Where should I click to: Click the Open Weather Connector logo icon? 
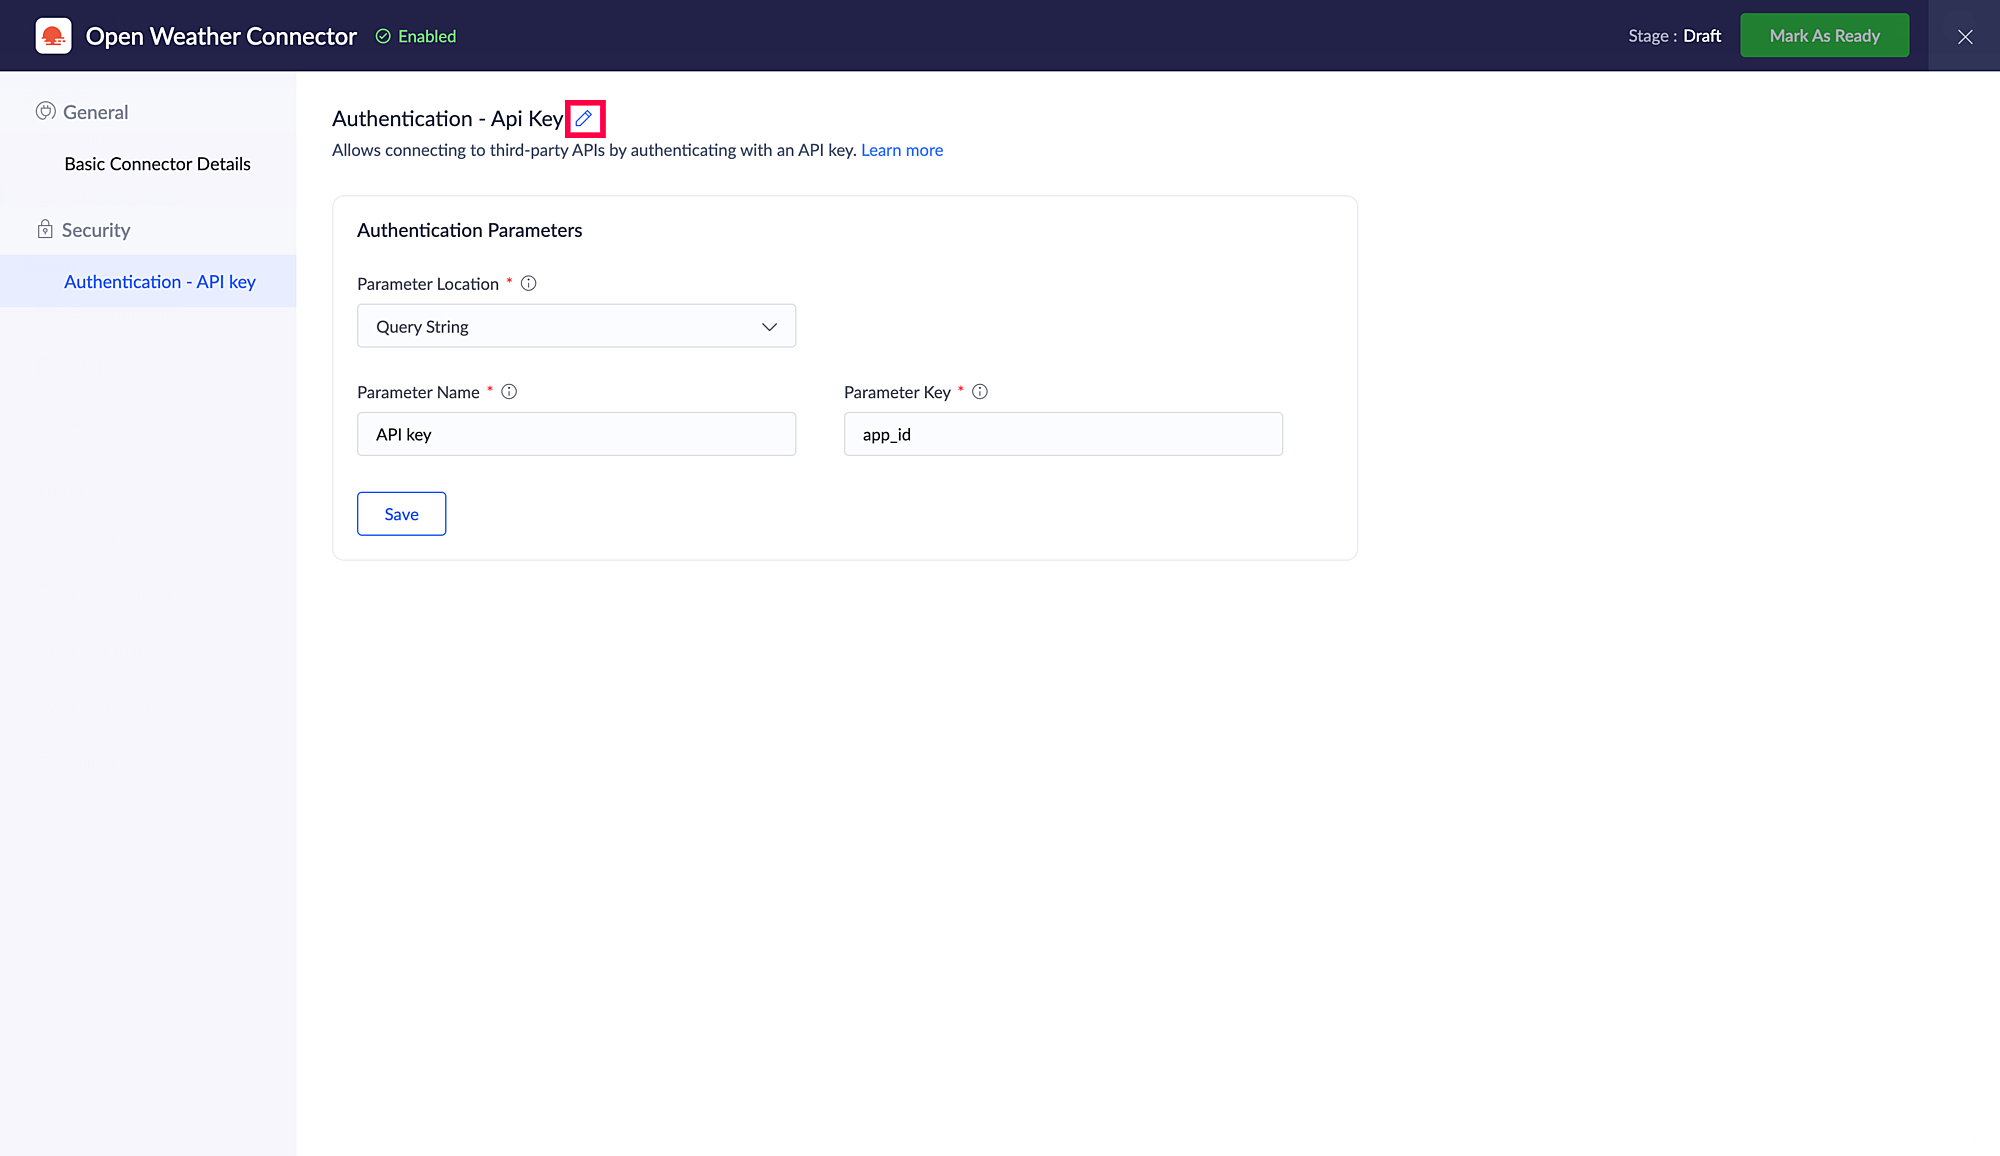click(x=53, y=36)
